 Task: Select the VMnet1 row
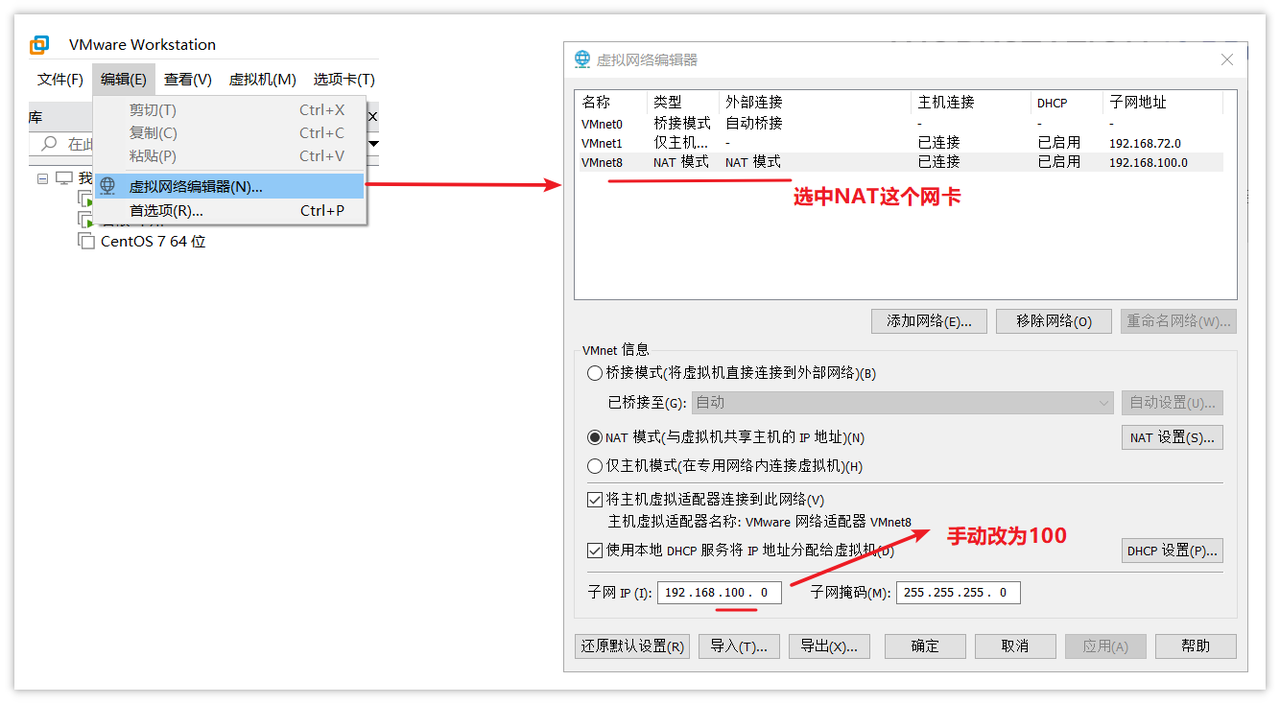[900, 143]
